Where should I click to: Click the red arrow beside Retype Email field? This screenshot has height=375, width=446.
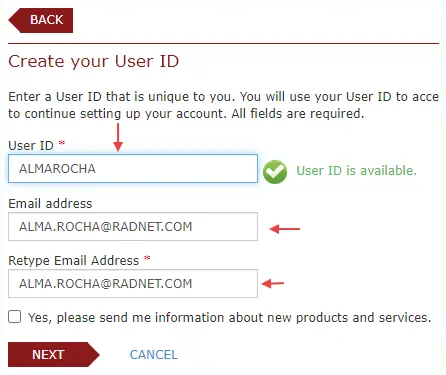(273, 284)
